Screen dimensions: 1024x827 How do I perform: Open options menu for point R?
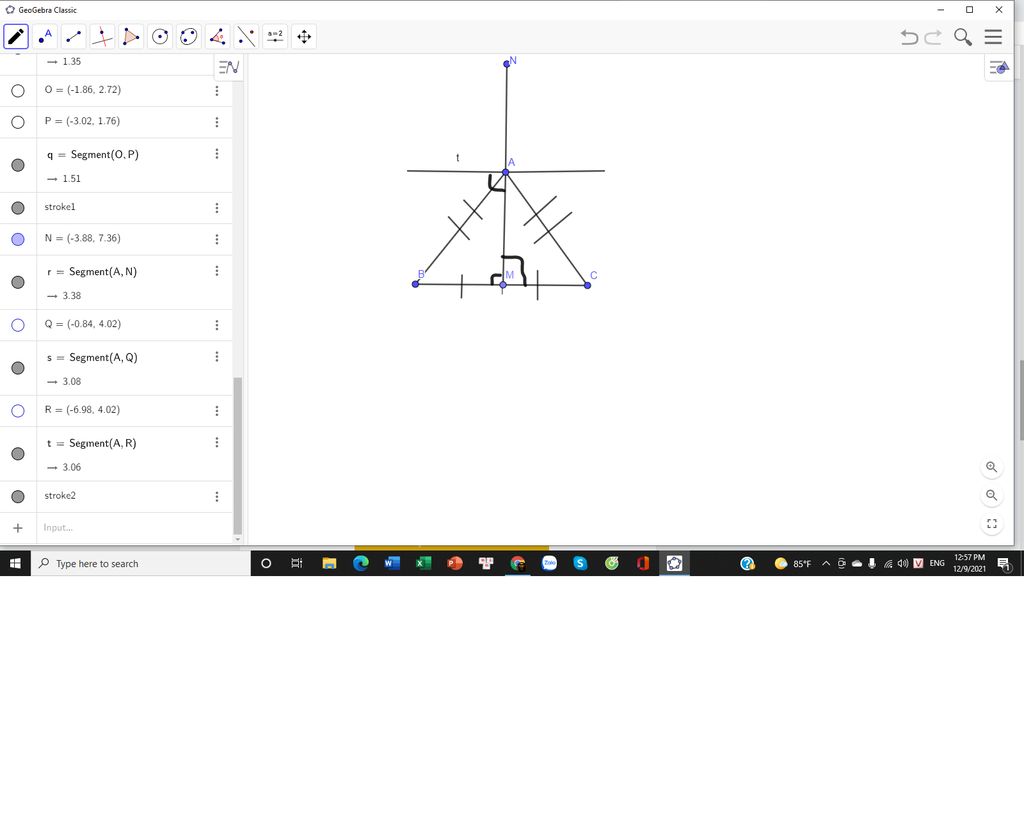click(x=217, y=410)
